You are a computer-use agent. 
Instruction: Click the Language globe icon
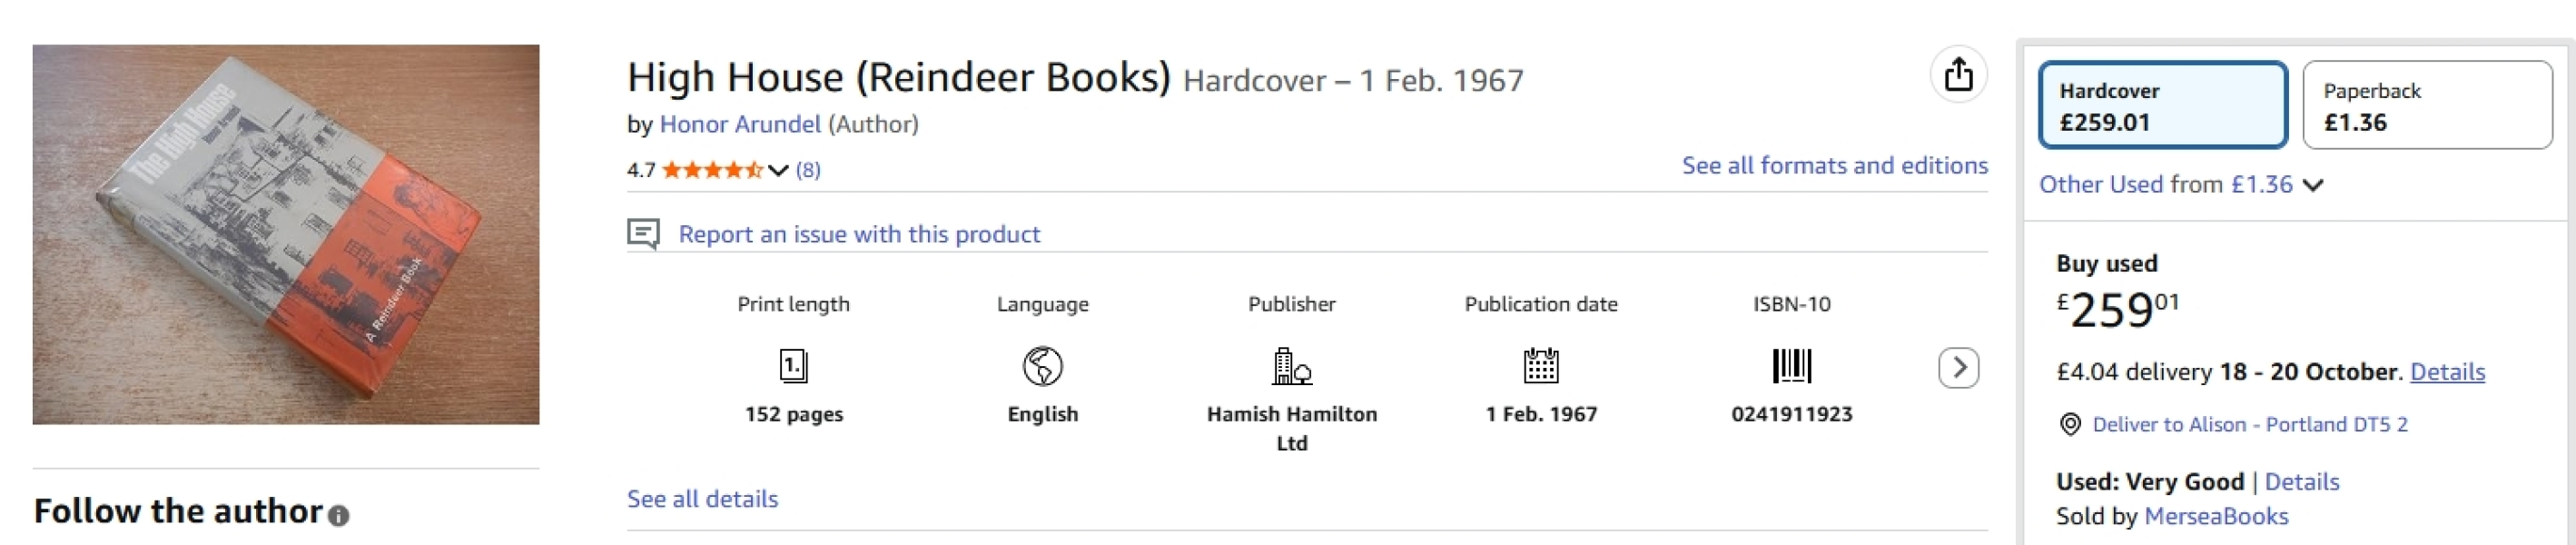tap(1042, 366)
